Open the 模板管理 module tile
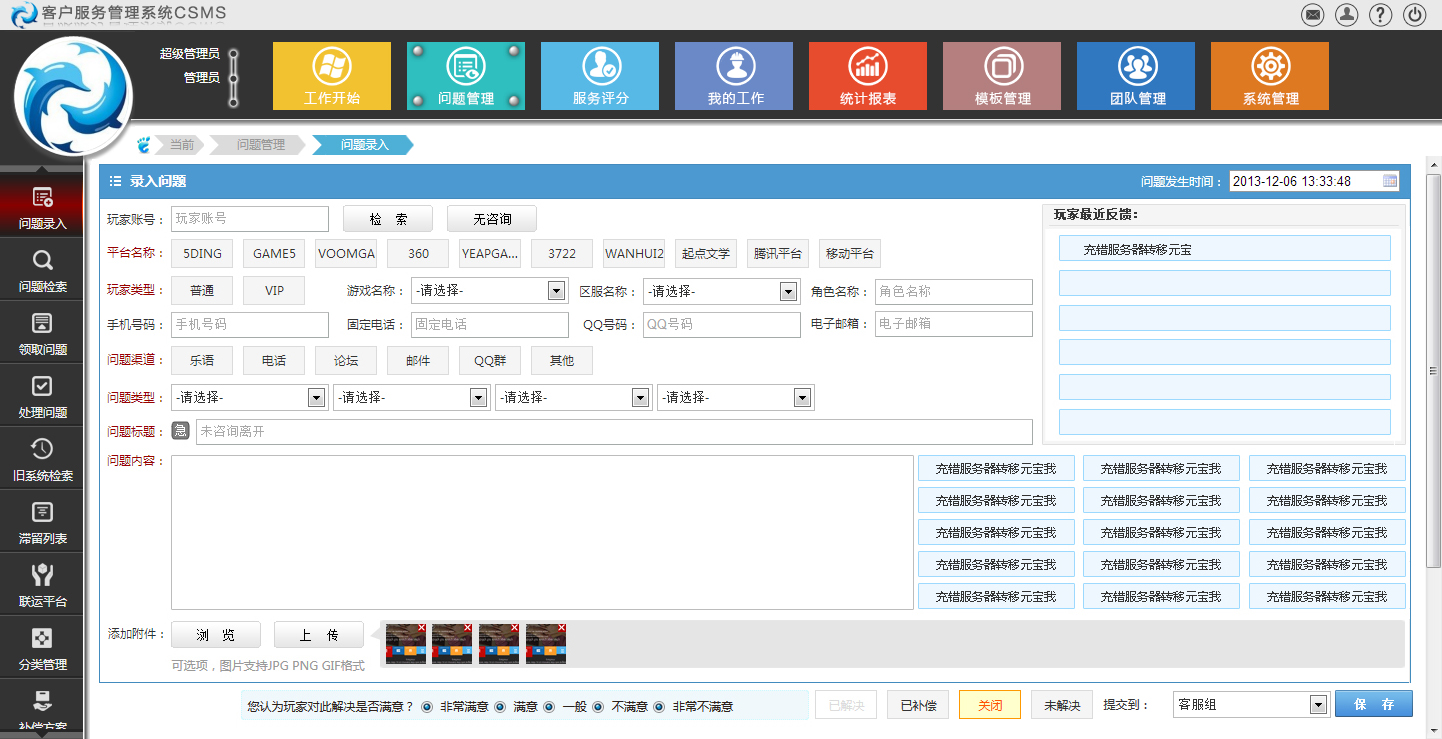This screenshot has width=1442, height=739. (x=1002, y=76)
